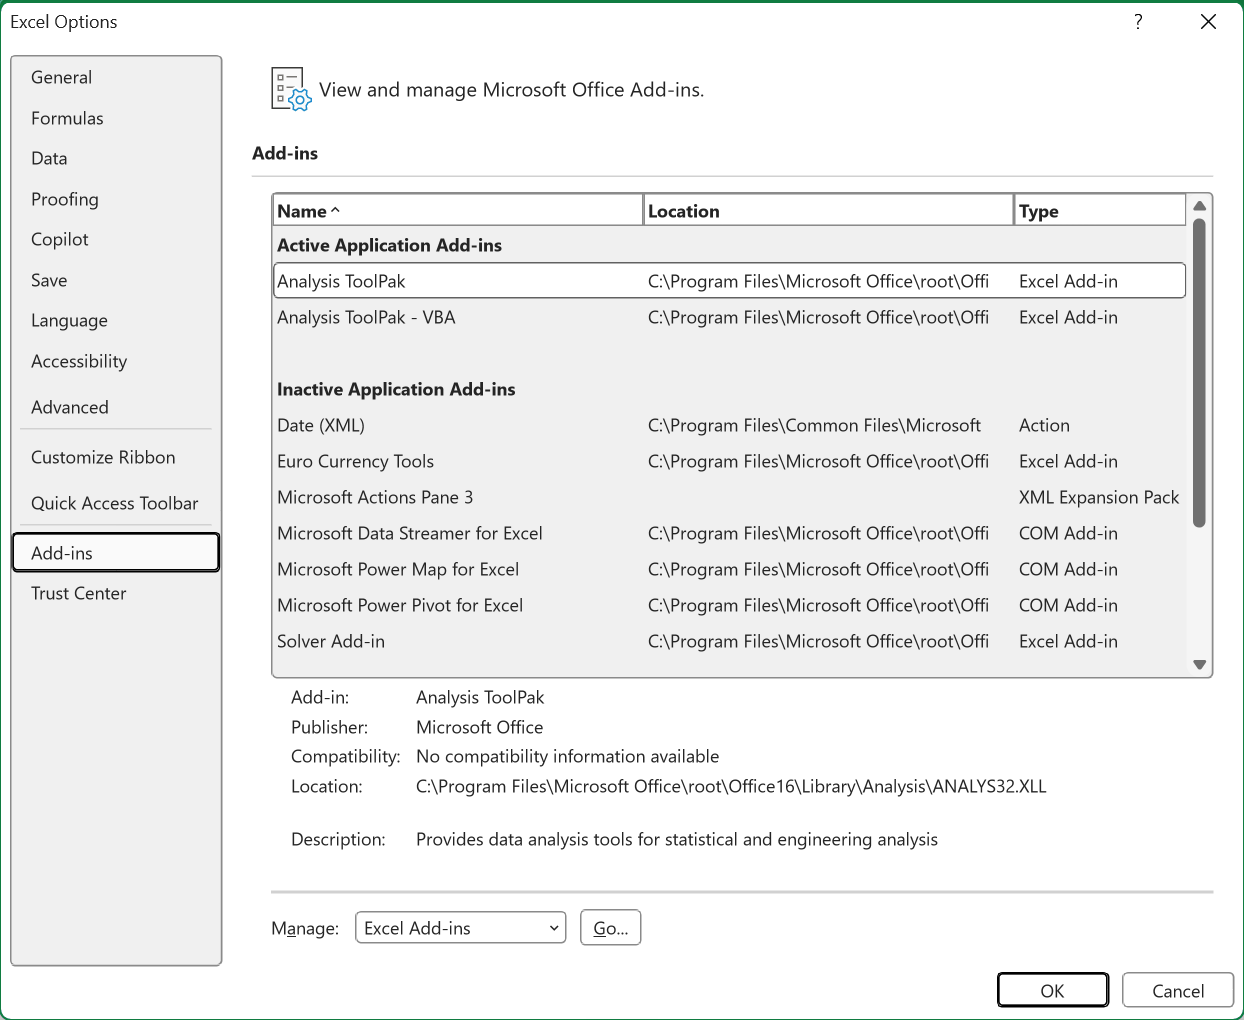Open Proofing settings

click(116, 199)
